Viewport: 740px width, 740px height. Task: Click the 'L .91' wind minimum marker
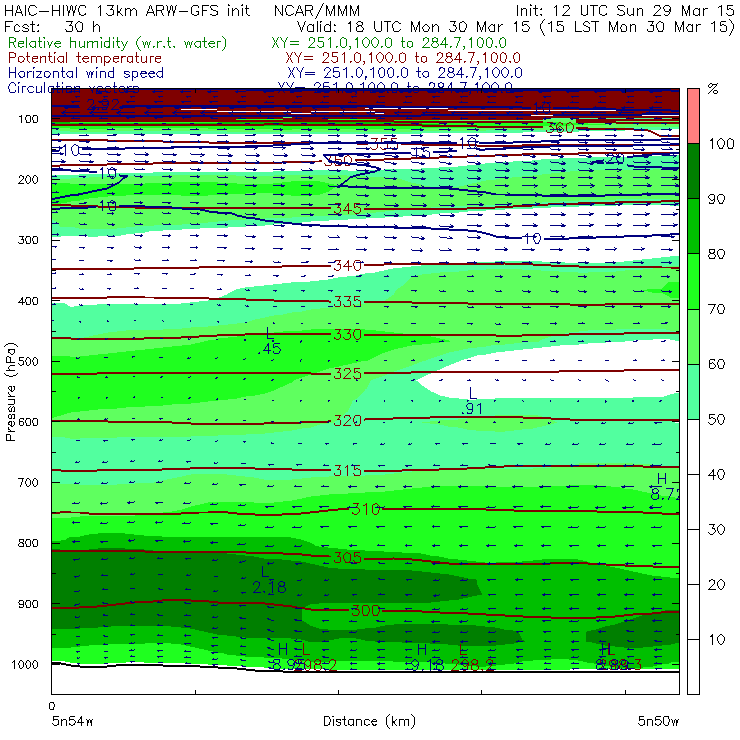pyautogui.click(x=472, y=401)
